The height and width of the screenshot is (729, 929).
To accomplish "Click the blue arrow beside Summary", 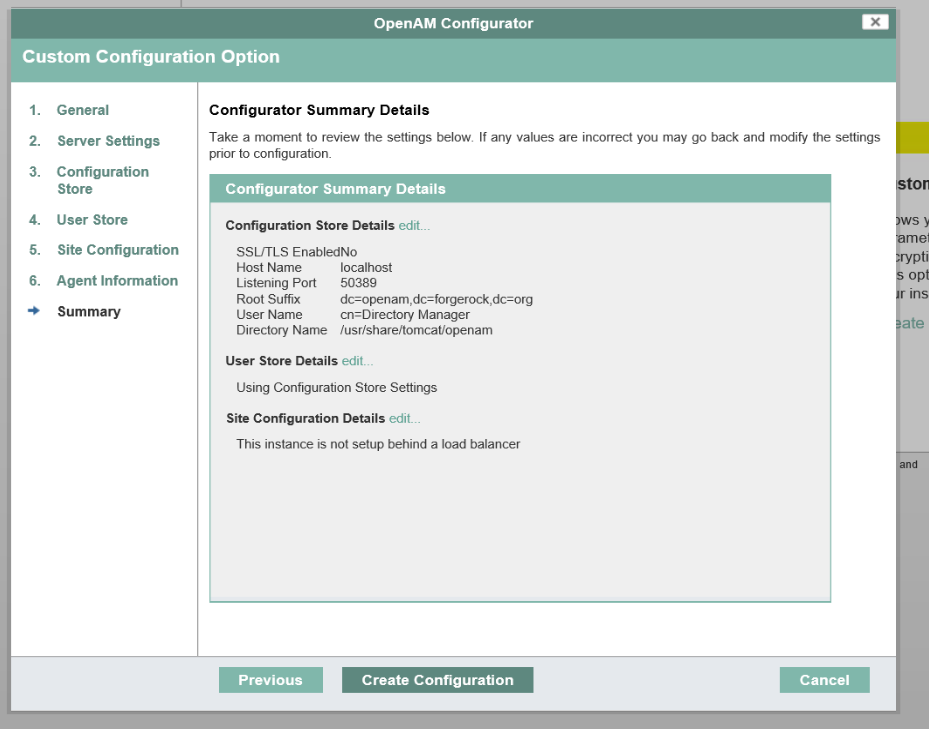I will coord(34,311).
